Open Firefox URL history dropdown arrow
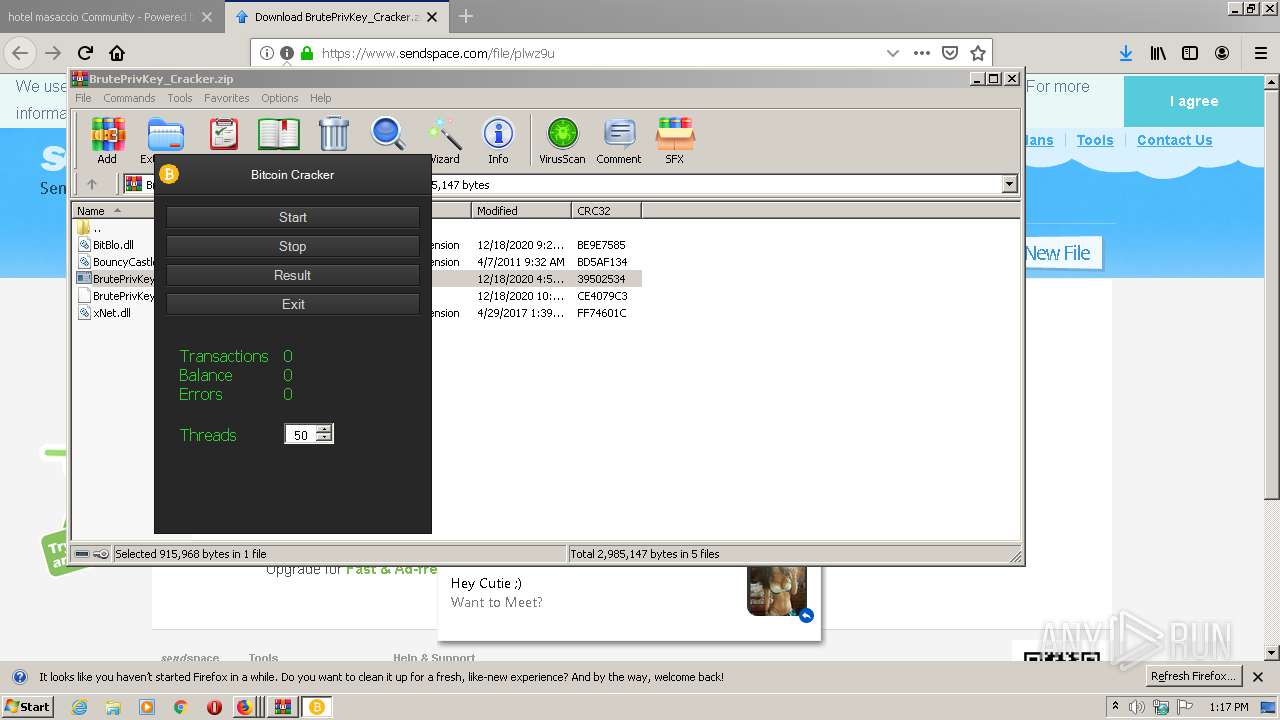This screenshot has width=1280, height=720. tap(892, 53)
